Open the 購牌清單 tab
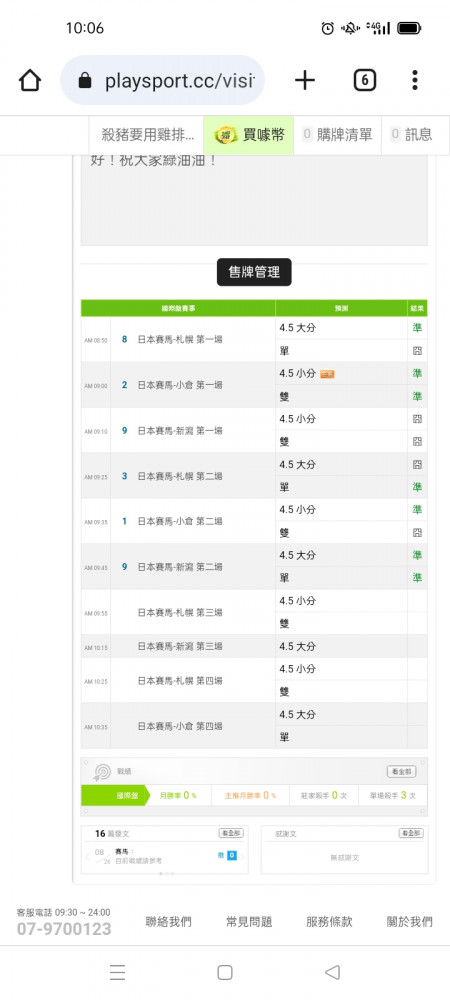 tap(337, 135)
